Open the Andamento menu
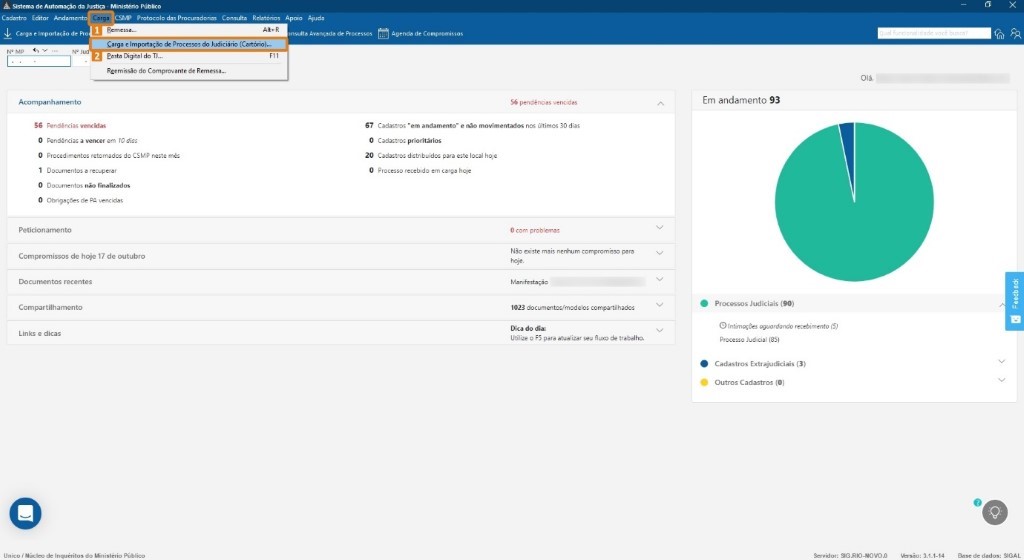This screenshot has height=560, width=1024. point(70,18)
